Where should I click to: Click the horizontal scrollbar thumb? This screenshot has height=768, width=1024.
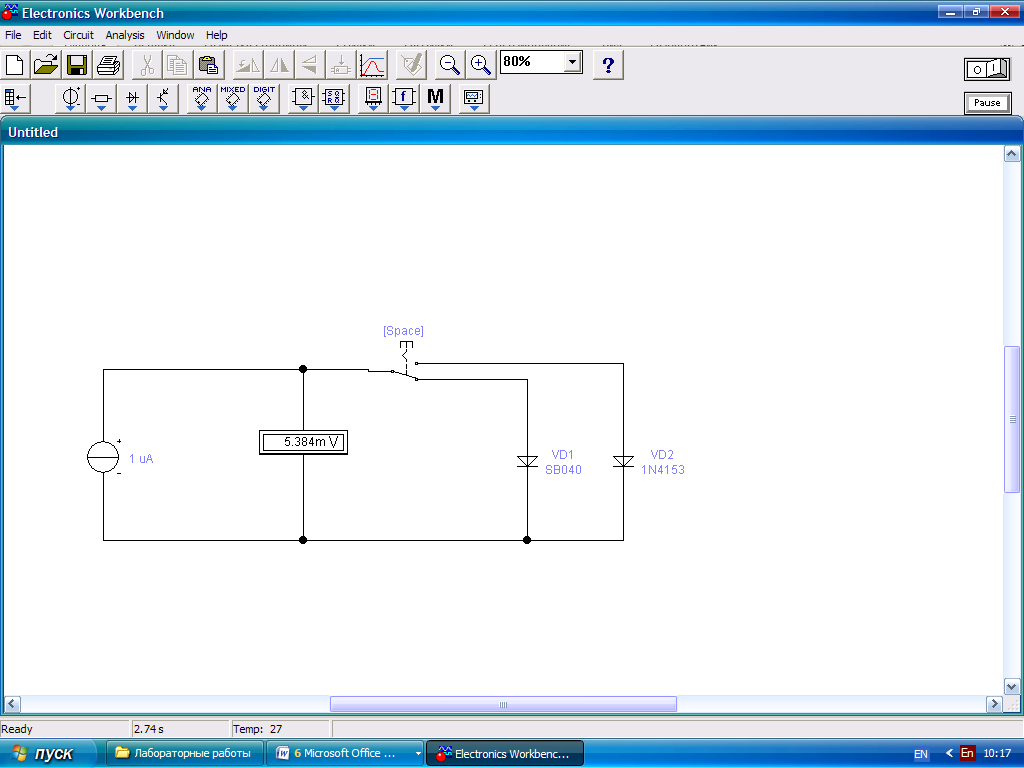503,704
